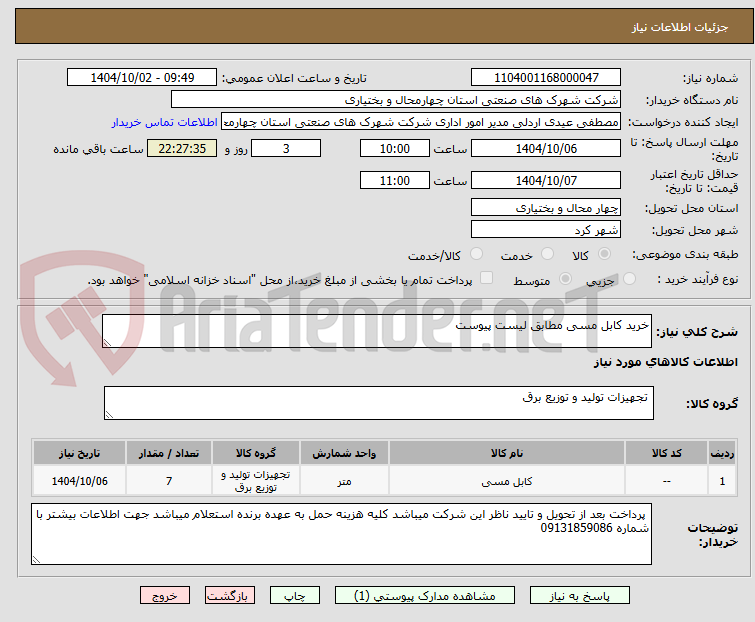Select the جزیی purchase type radio
This screenshot has height=622, width=755.
click(629, 279)
